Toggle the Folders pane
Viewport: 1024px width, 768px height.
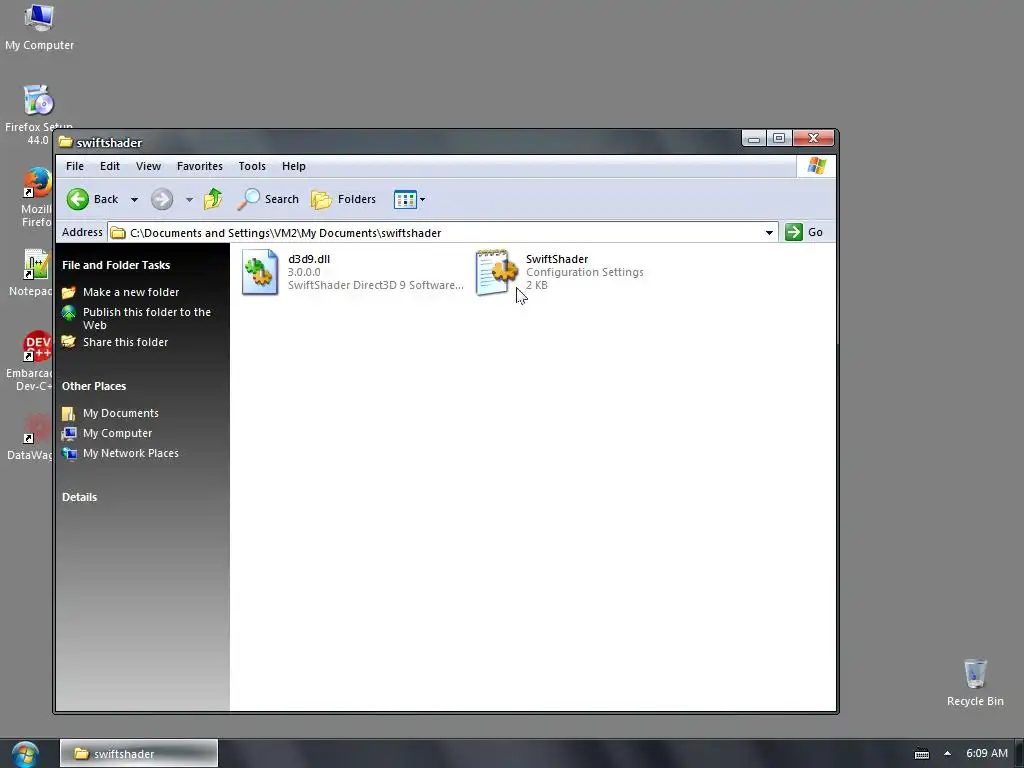[x=344, y=199]
